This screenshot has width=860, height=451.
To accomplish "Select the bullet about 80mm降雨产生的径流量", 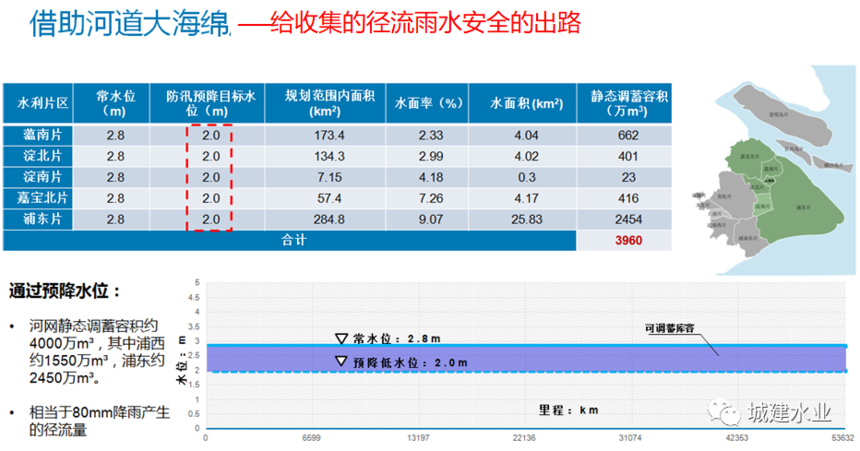I will [x=99, y=421].
